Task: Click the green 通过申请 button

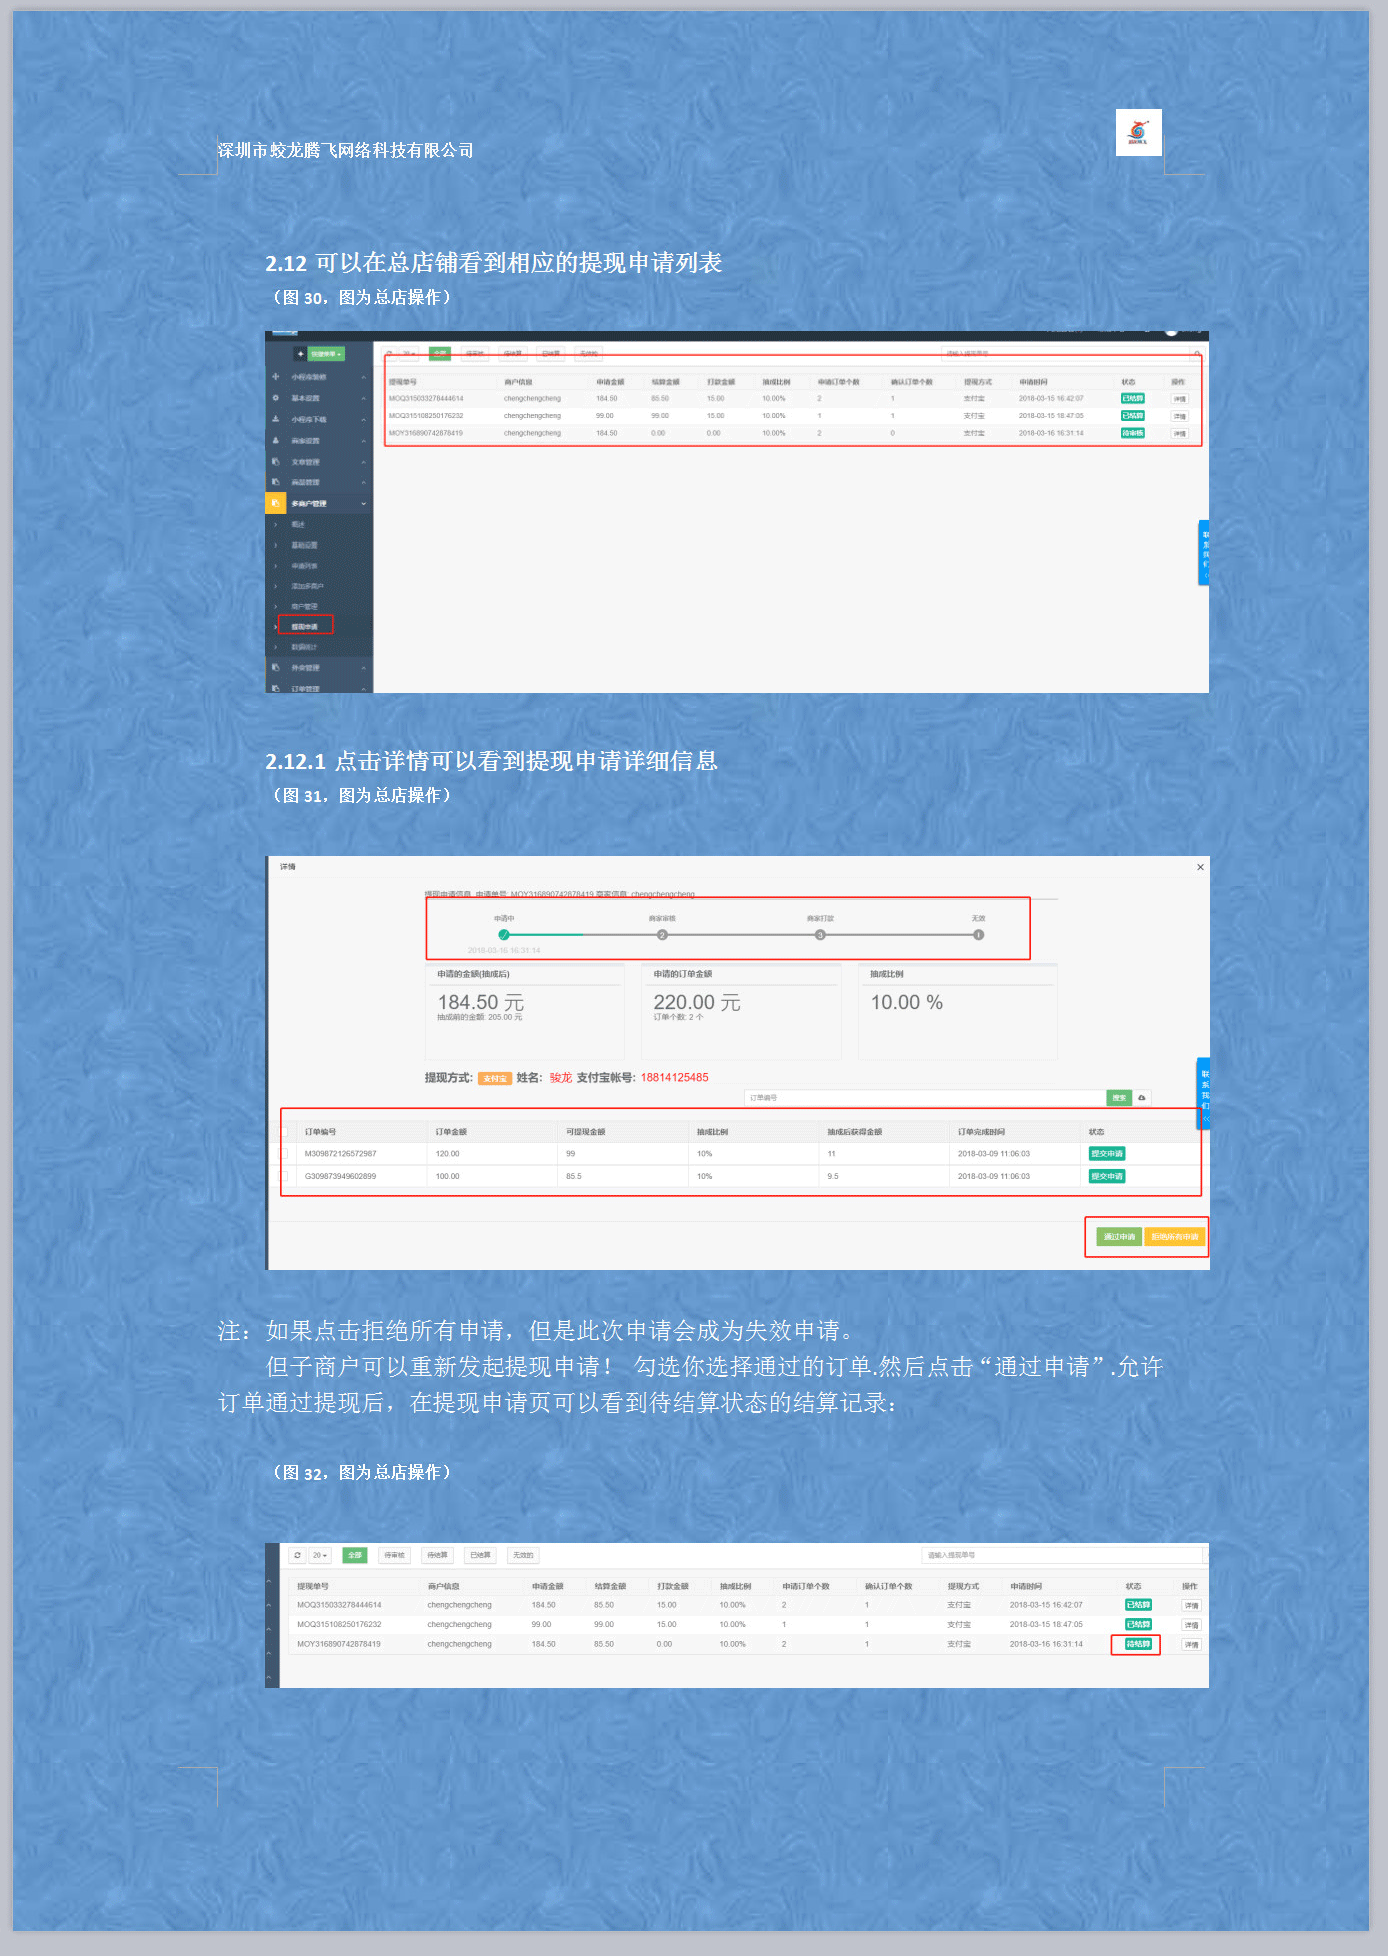Action: pos(1119,1237)
